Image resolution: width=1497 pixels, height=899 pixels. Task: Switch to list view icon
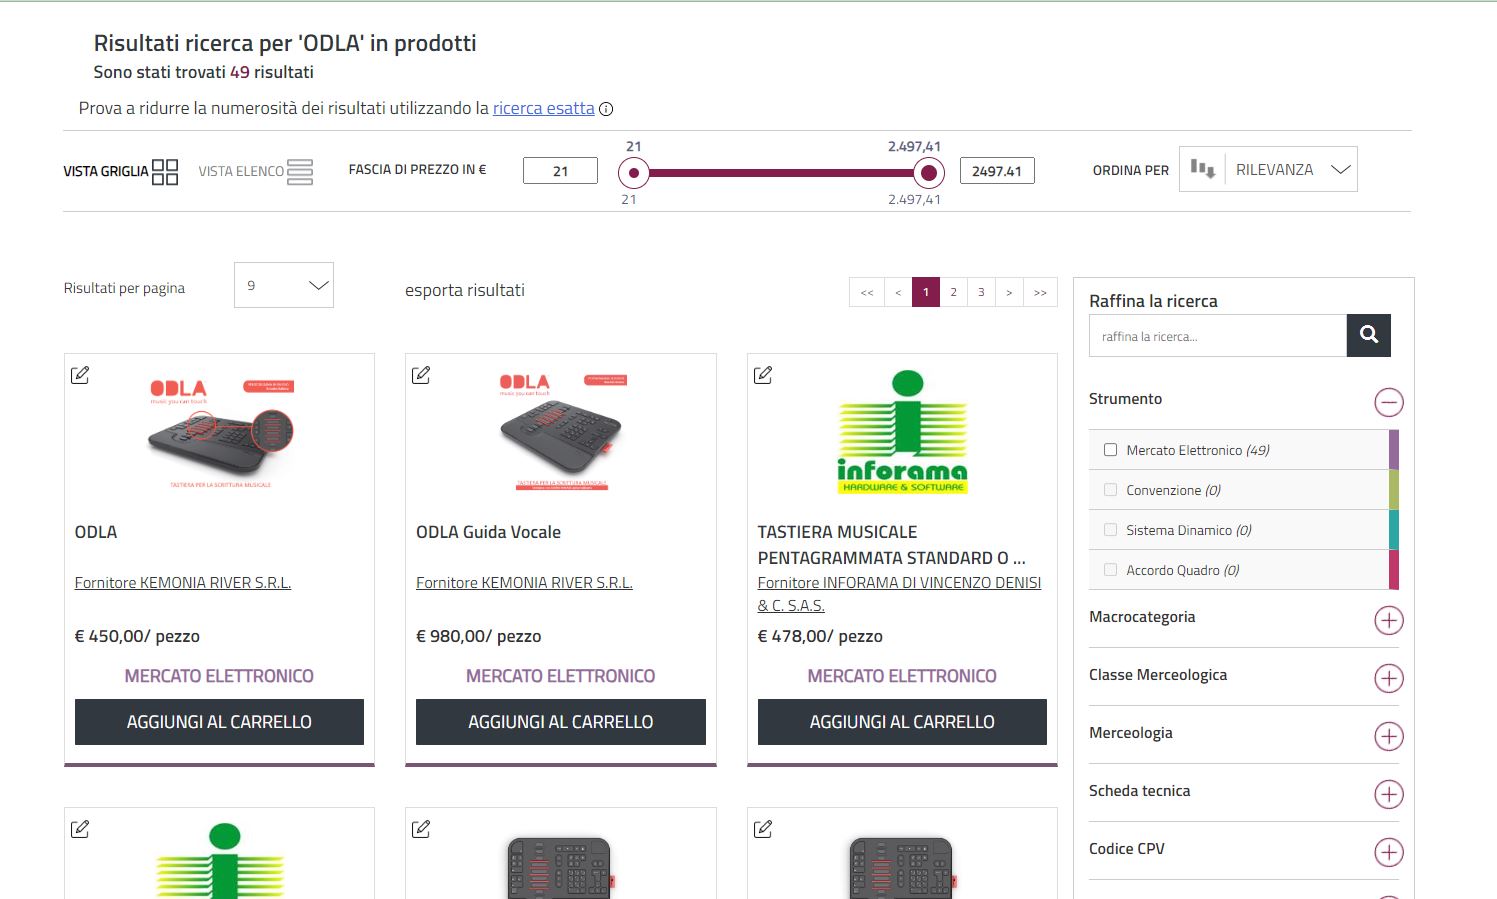tap(300, 172)
